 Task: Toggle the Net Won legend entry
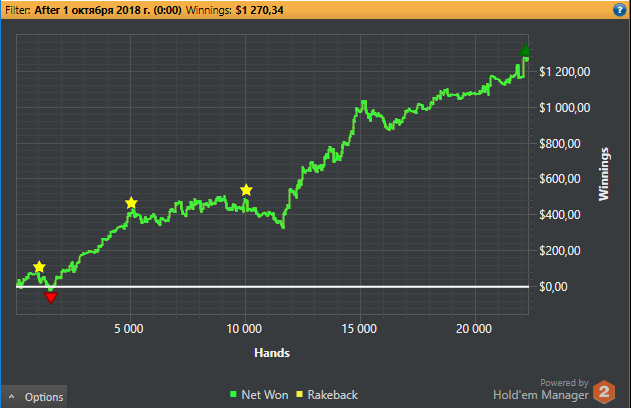tap(259, 395)
